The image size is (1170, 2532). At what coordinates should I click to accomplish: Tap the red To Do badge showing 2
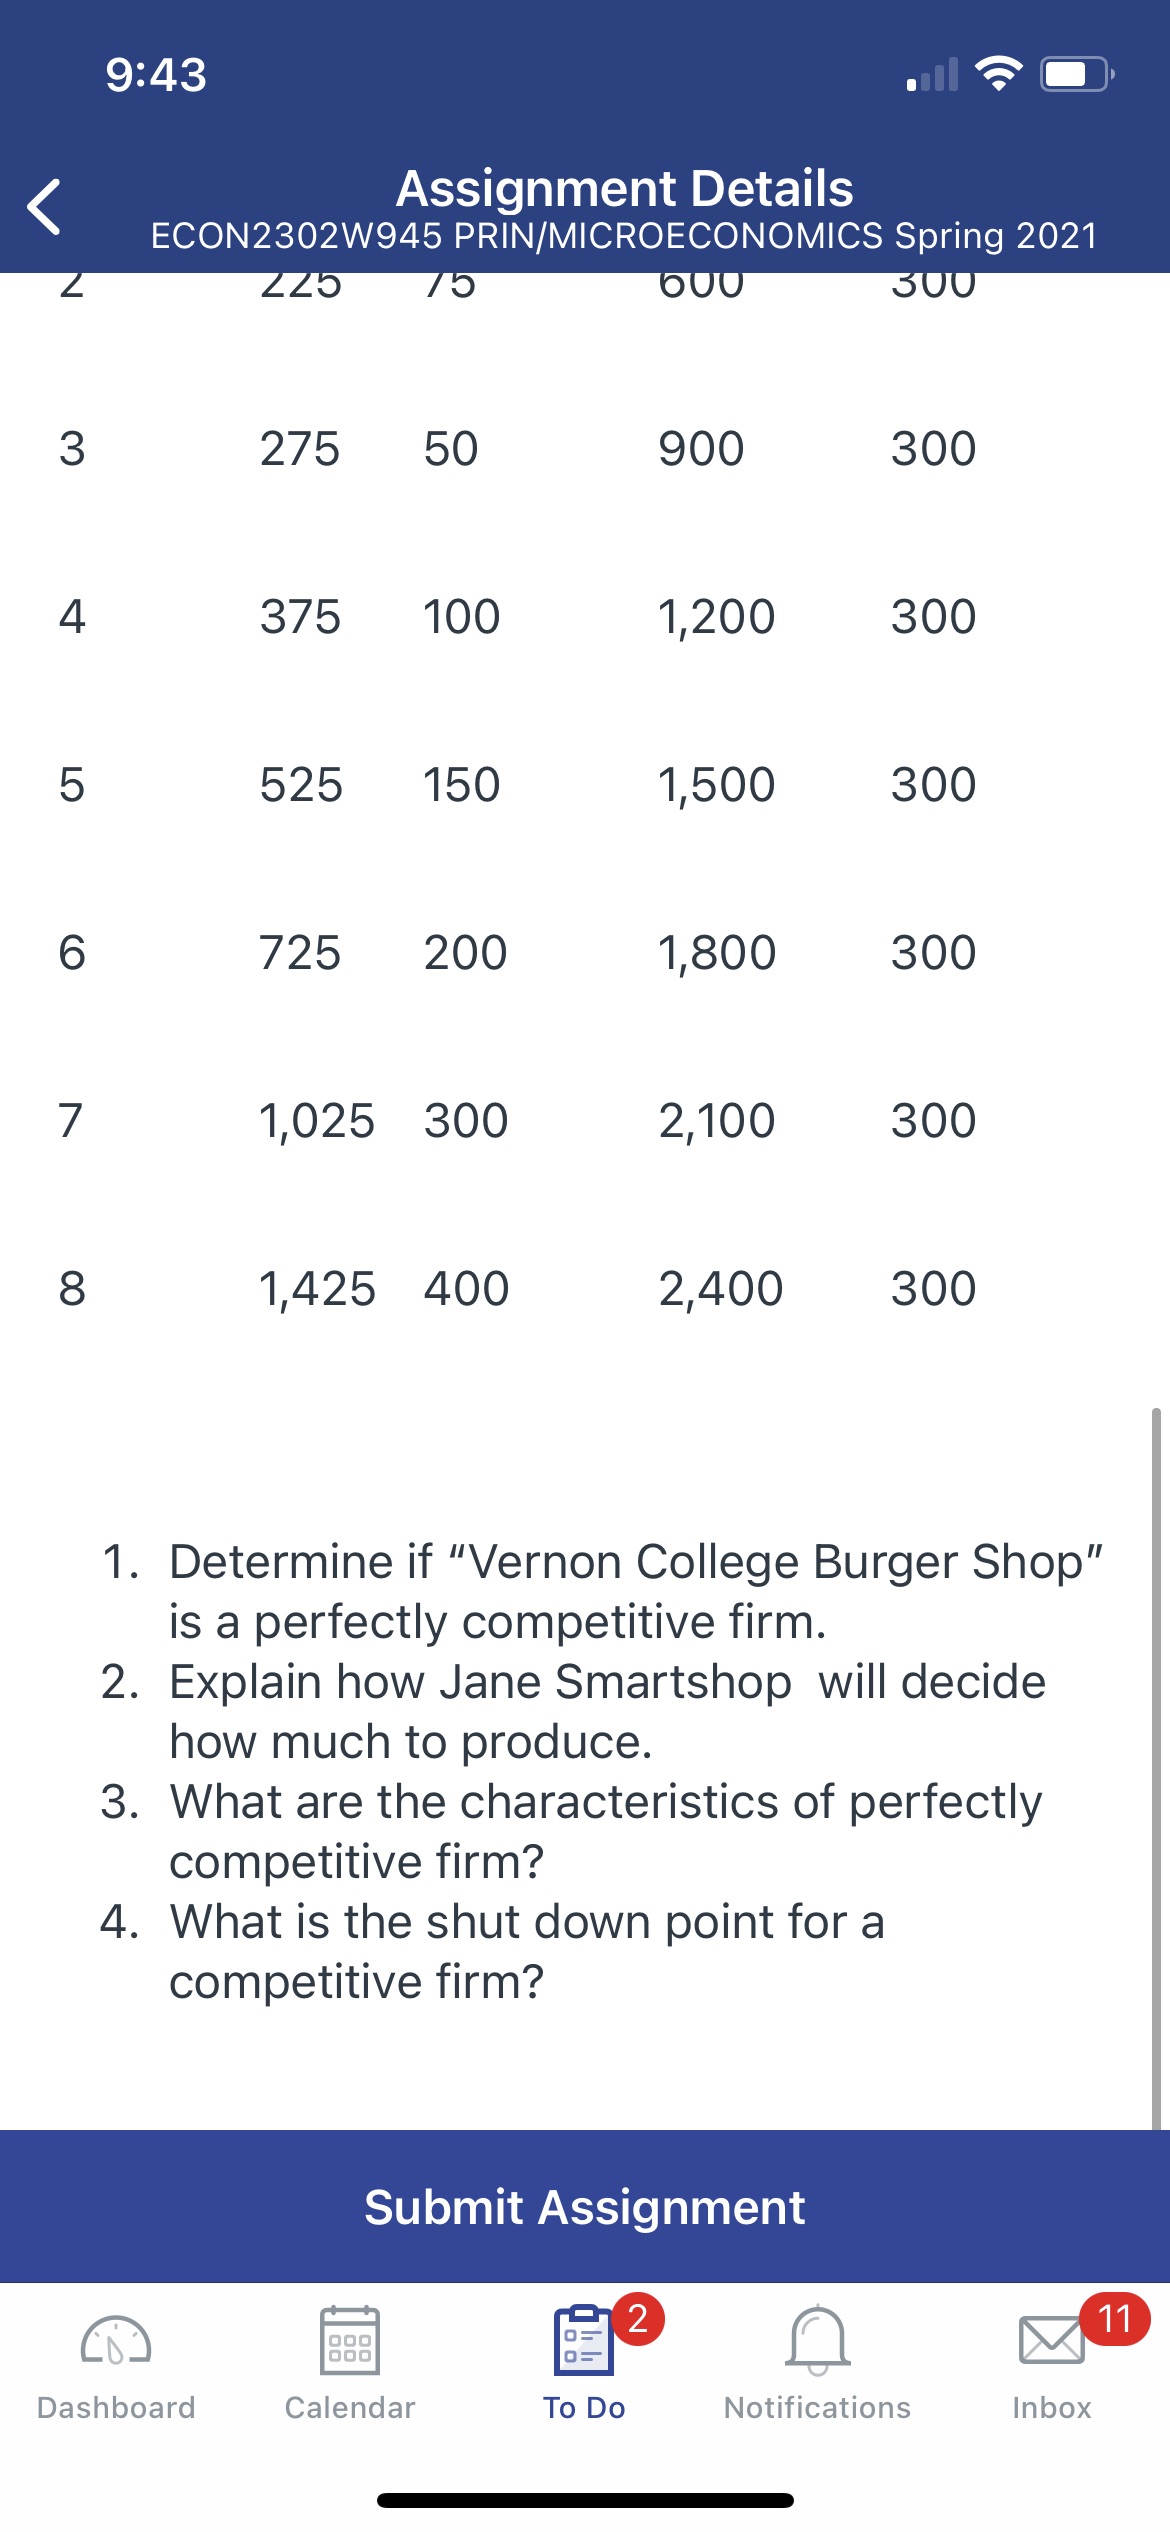[638, 2318]
